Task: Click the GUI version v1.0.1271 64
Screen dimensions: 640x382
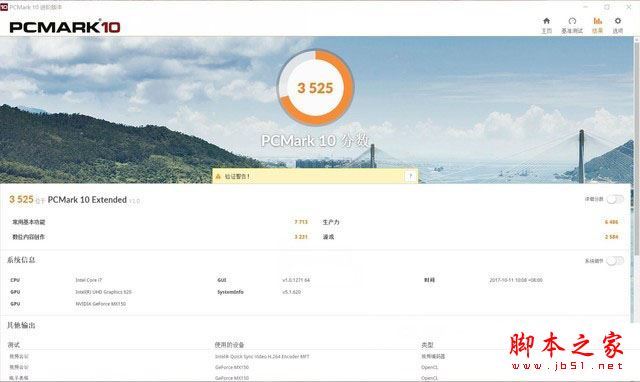Action: click(x=296, y=280)
